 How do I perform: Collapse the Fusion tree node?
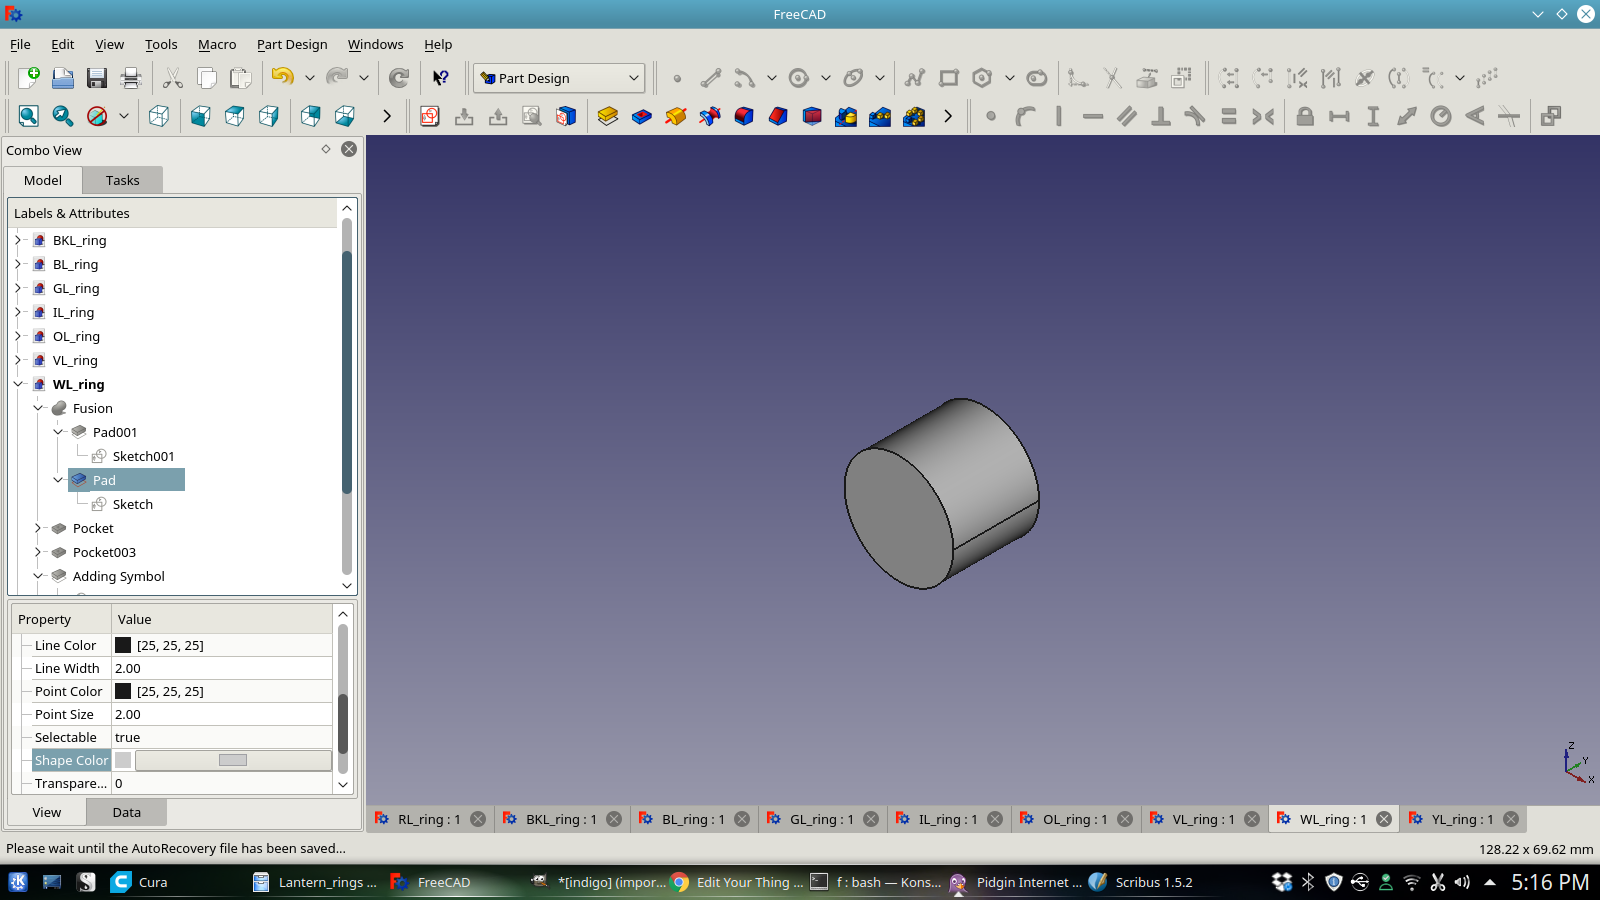(x=38, y=408)
